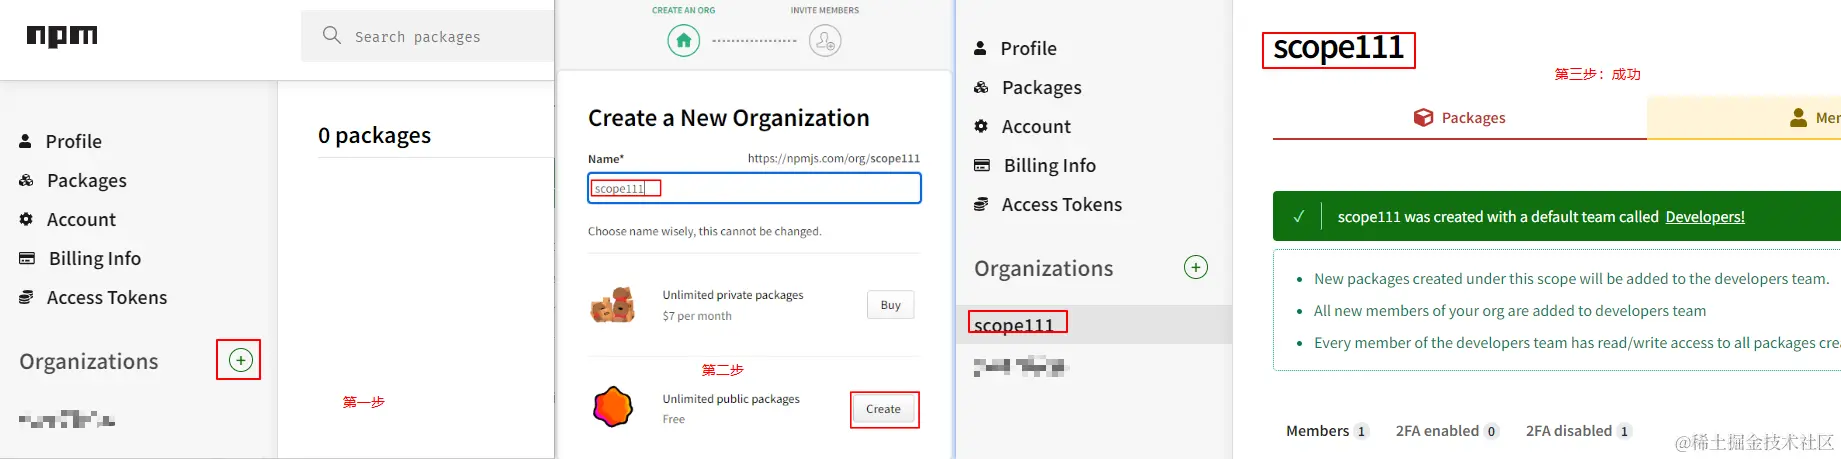This screenshot has width=1841, height=459.
Task: Click the scope111 organization heading
Action: pos(1338,48)
